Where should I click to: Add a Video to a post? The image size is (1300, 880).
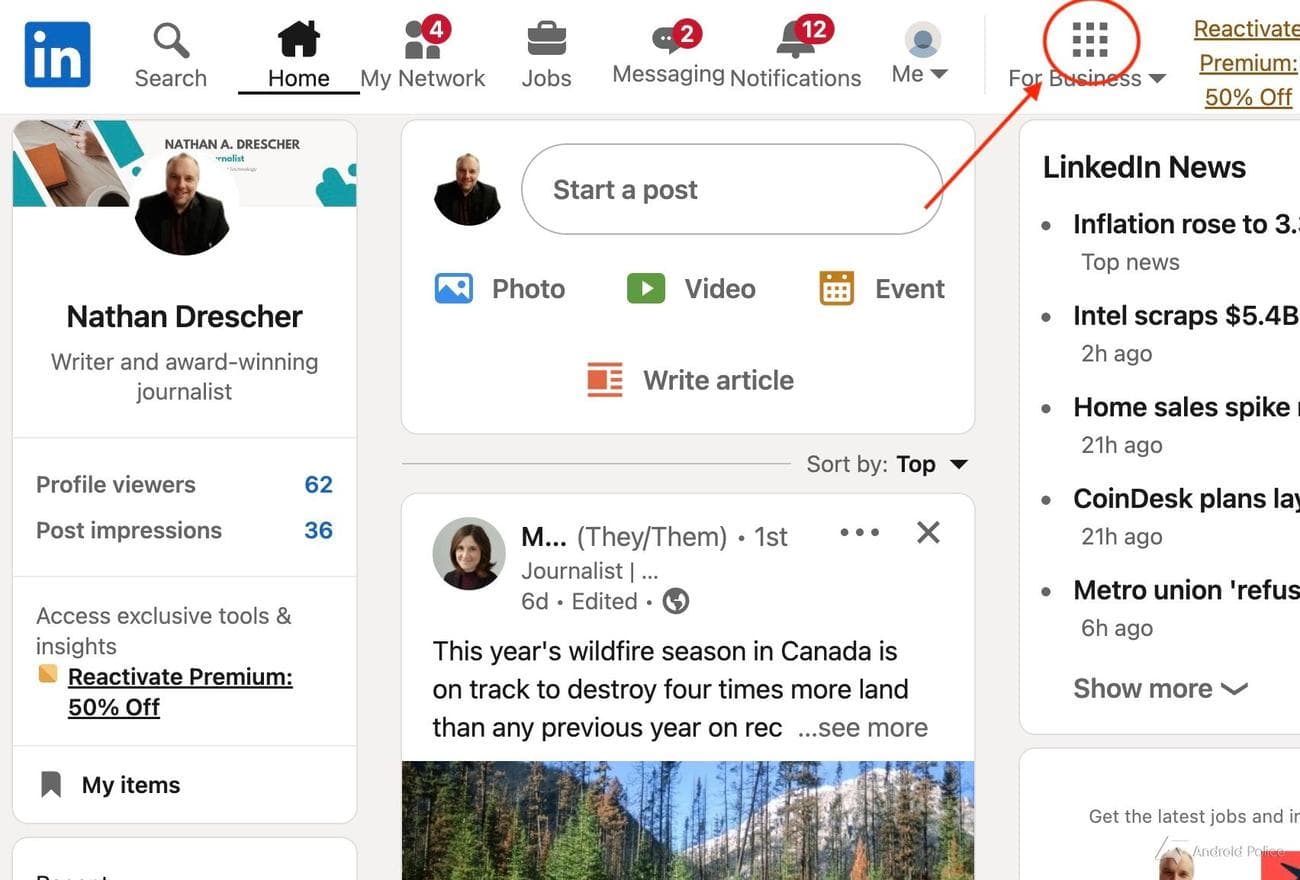(x=691, y=289)
